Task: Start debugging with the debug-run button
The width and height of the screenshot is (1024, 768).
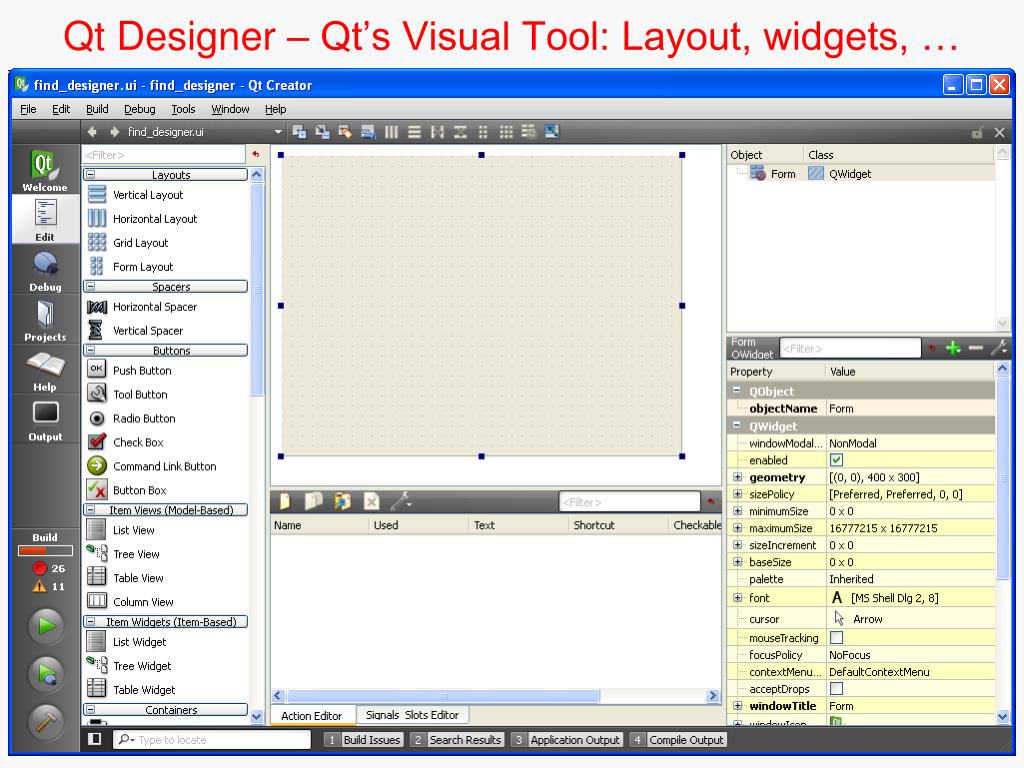Action: [x=46, y=673]
